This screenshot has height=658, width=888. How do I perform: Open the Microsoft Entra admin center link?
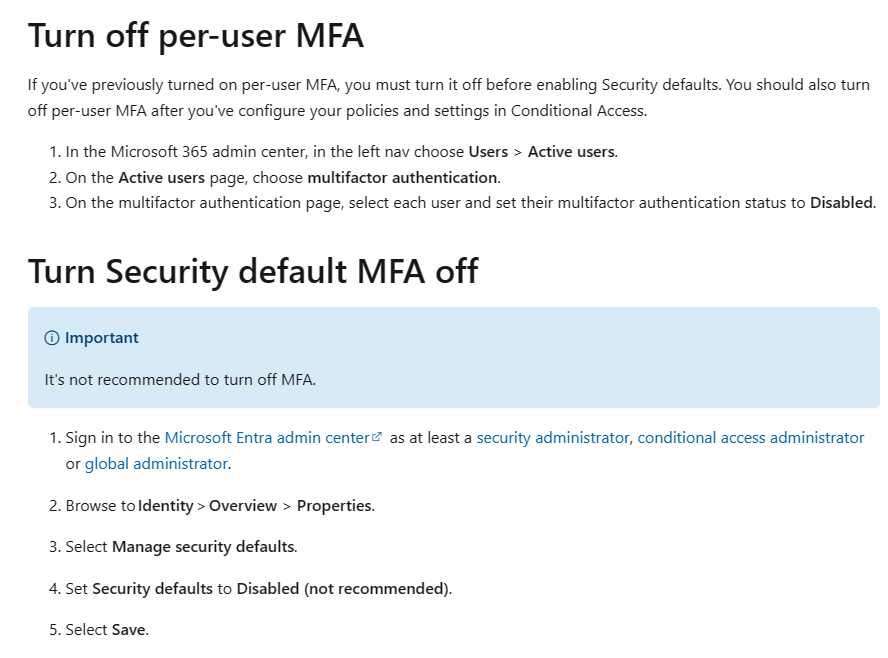266,438
